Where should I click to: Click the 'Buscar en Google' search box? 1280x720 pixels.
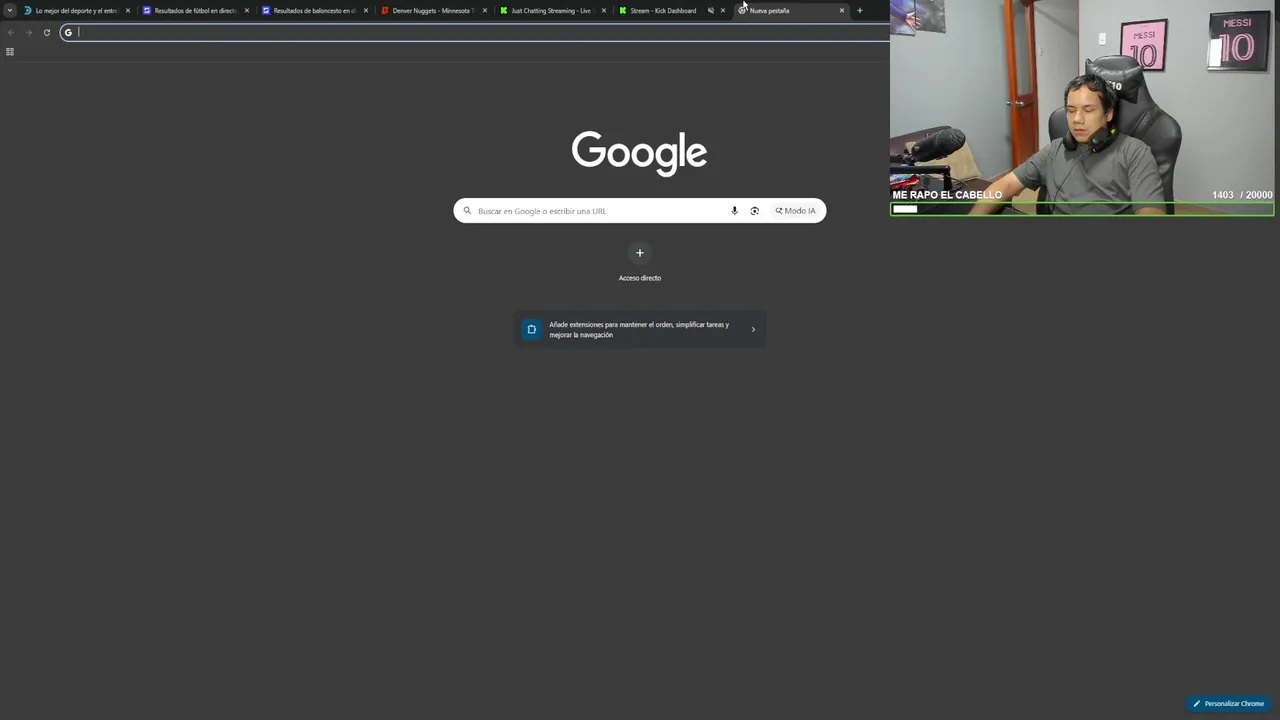[640, 211]
